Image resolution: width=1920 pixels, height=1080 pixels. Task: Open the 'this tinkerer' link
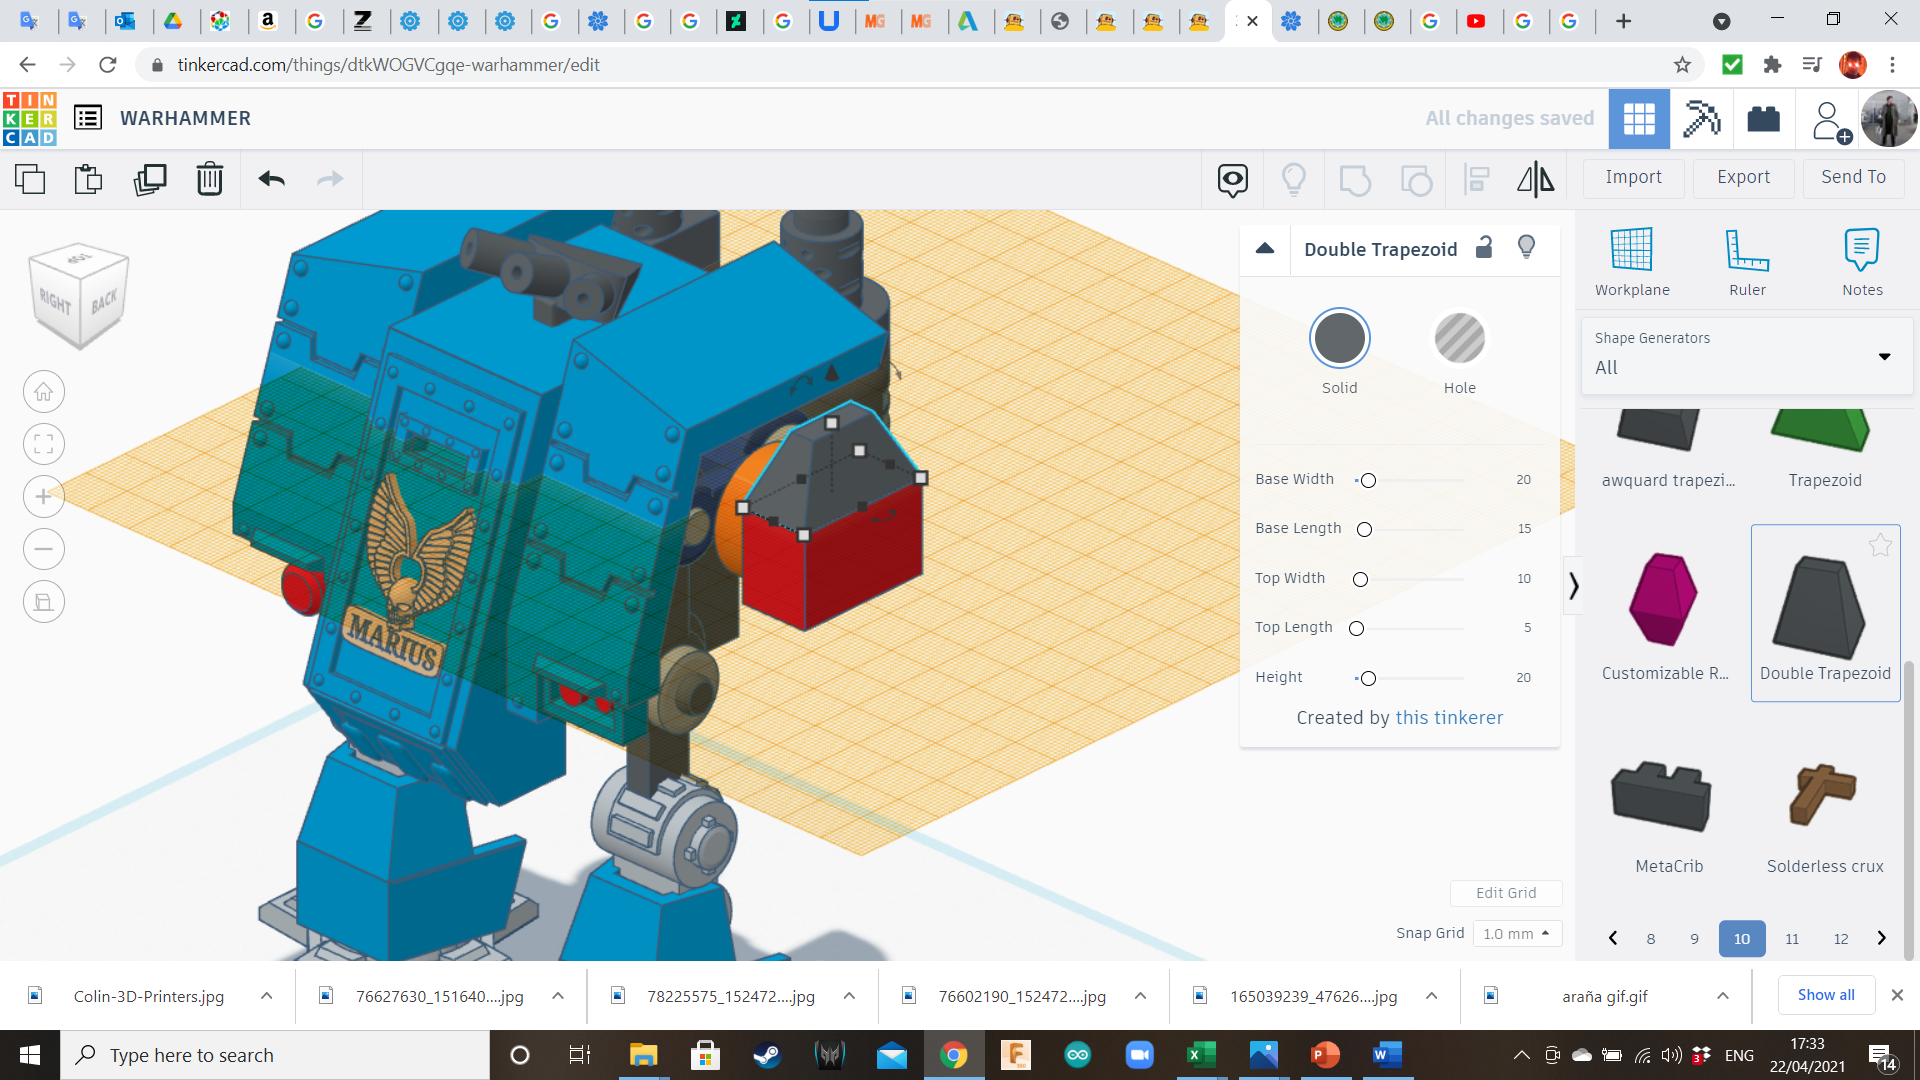pyautogui.click(x=1449, y=717)
